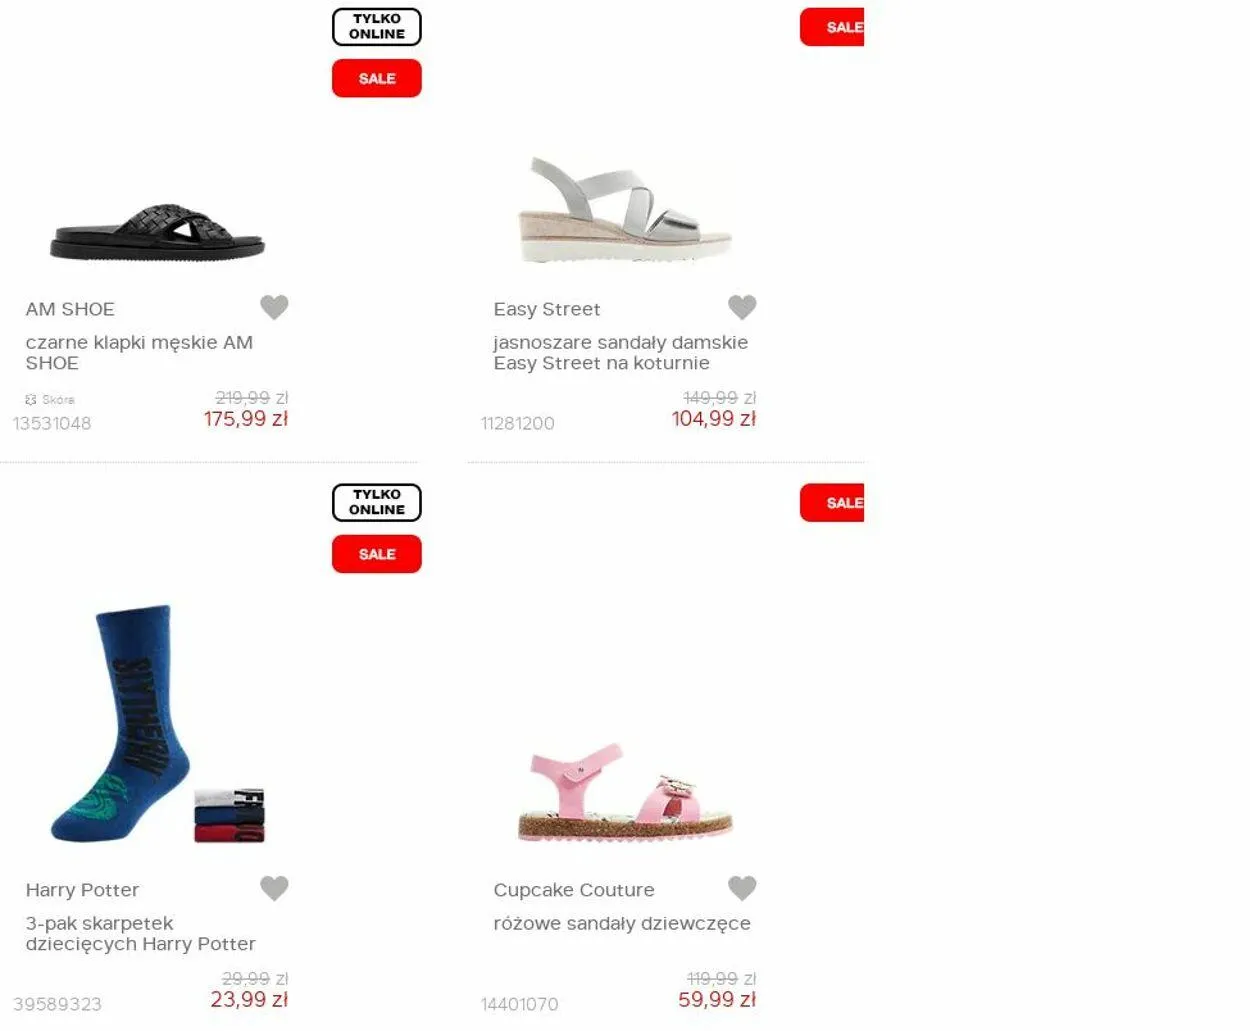1250x1031 pixels.
Task: Open black men's slides product image
Action: pos(157,233)
